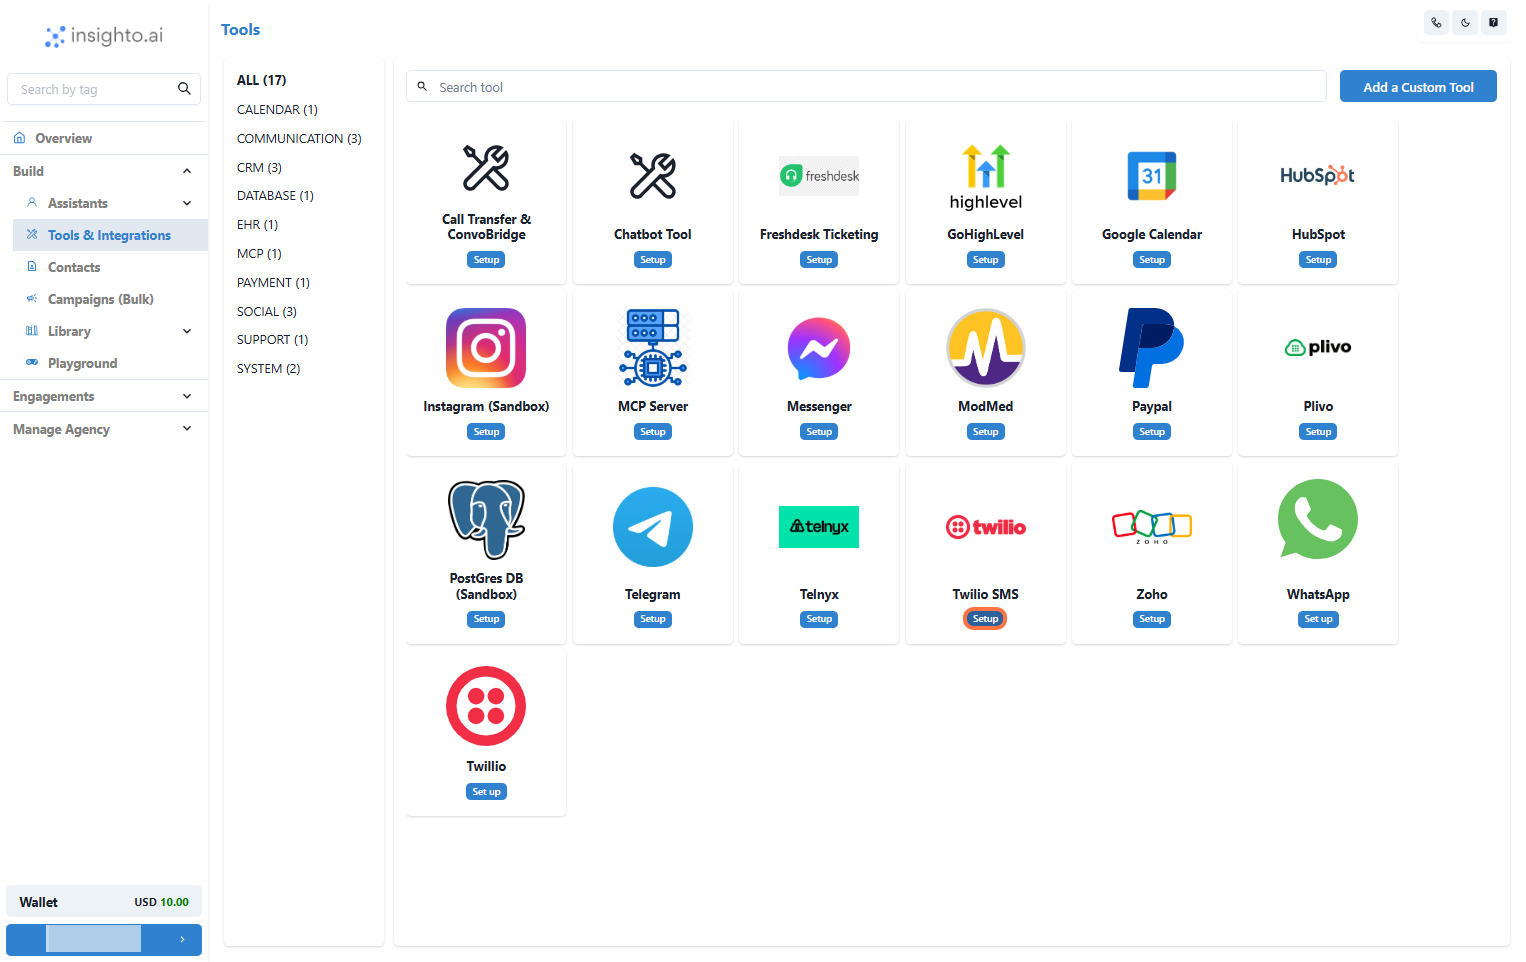Viewport: 1526px width, 962px height.
Task: Select Tools & Integrations in sidebar
Action: (x=110, y=235)
